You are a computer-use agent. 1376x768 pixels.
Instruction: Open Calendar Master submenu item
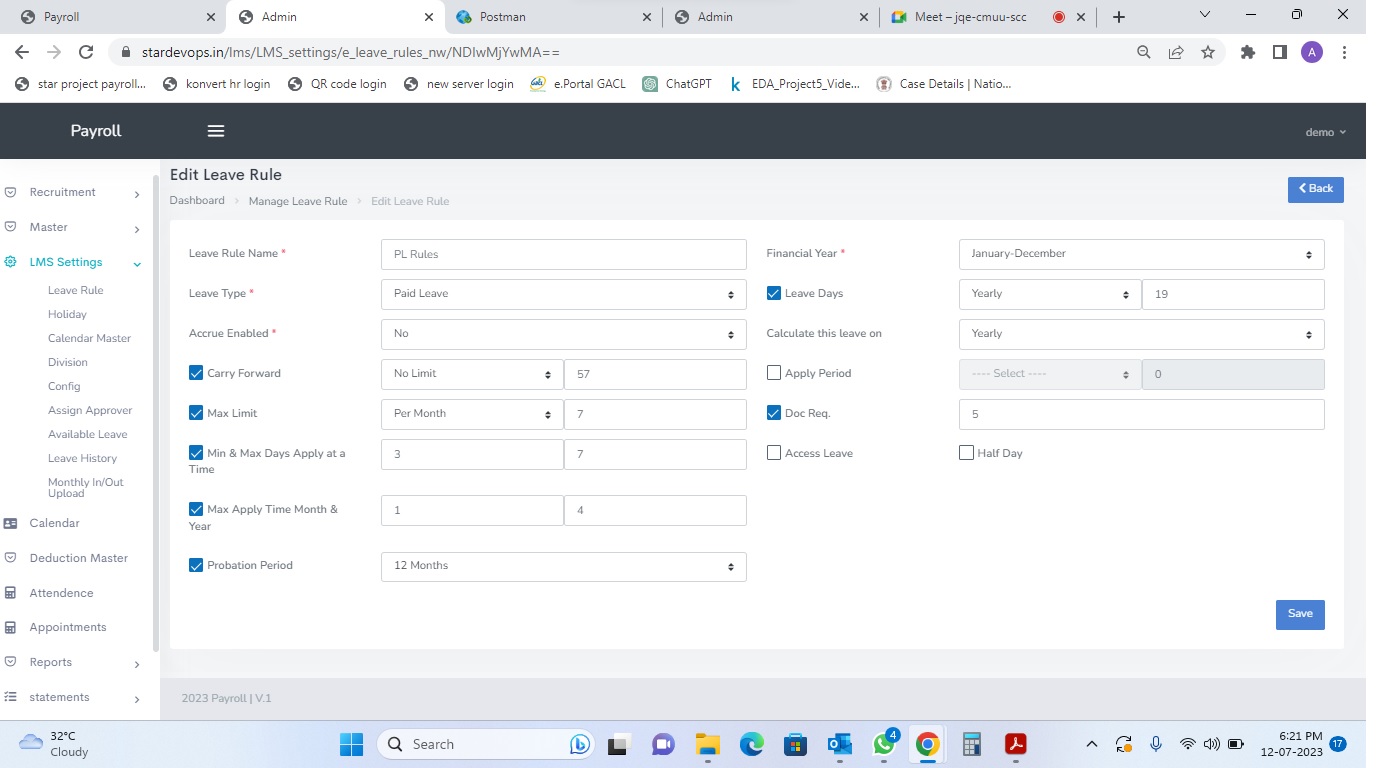pyautogui.click(x=90, y=338)
